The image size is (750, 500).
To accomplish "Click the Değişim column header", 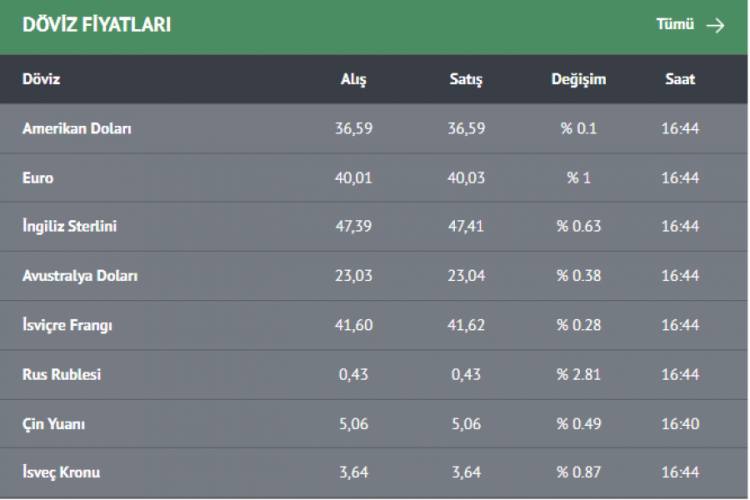I will coord(578,79).
